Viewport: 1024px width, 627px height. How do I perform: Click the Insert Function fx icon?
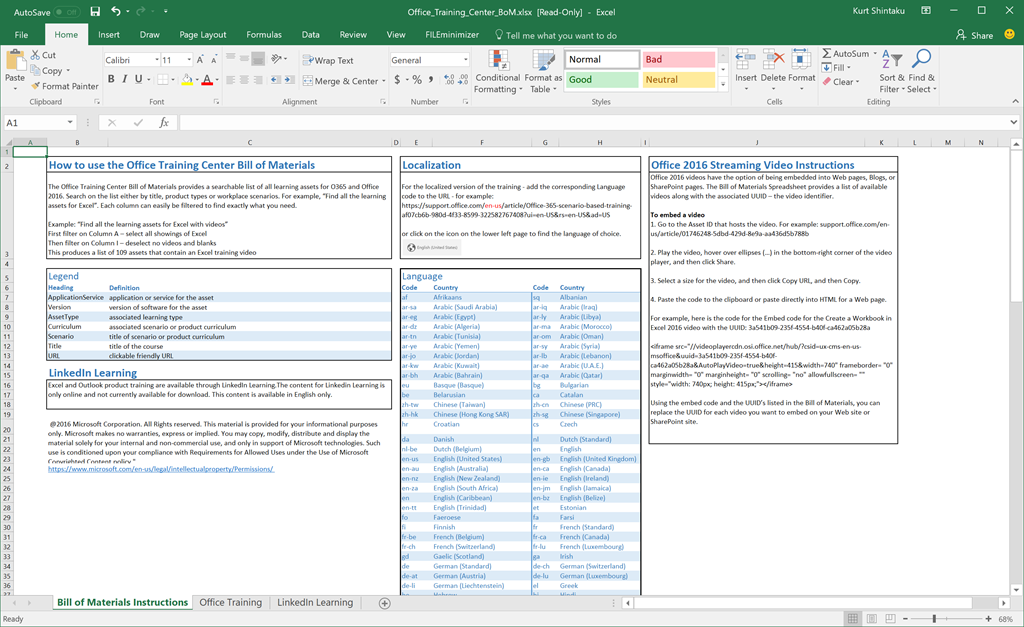click(x=163, y=123)
